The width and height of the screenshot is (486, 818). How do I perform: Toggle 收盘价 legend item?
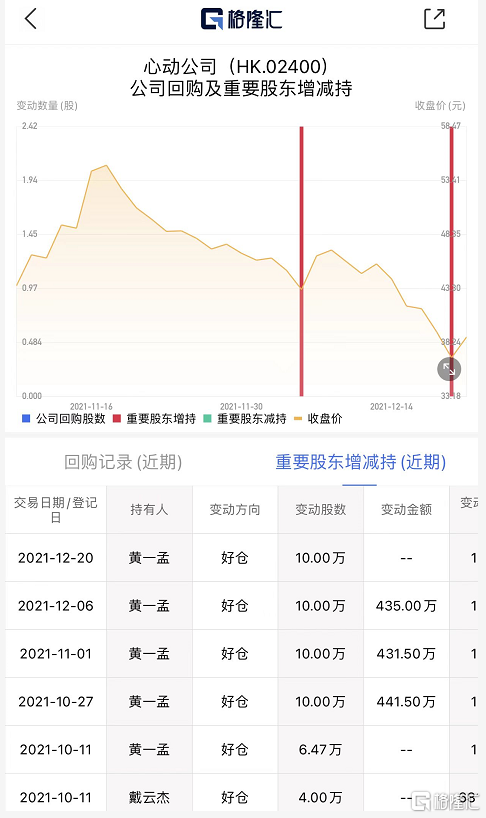pos(318,418)
